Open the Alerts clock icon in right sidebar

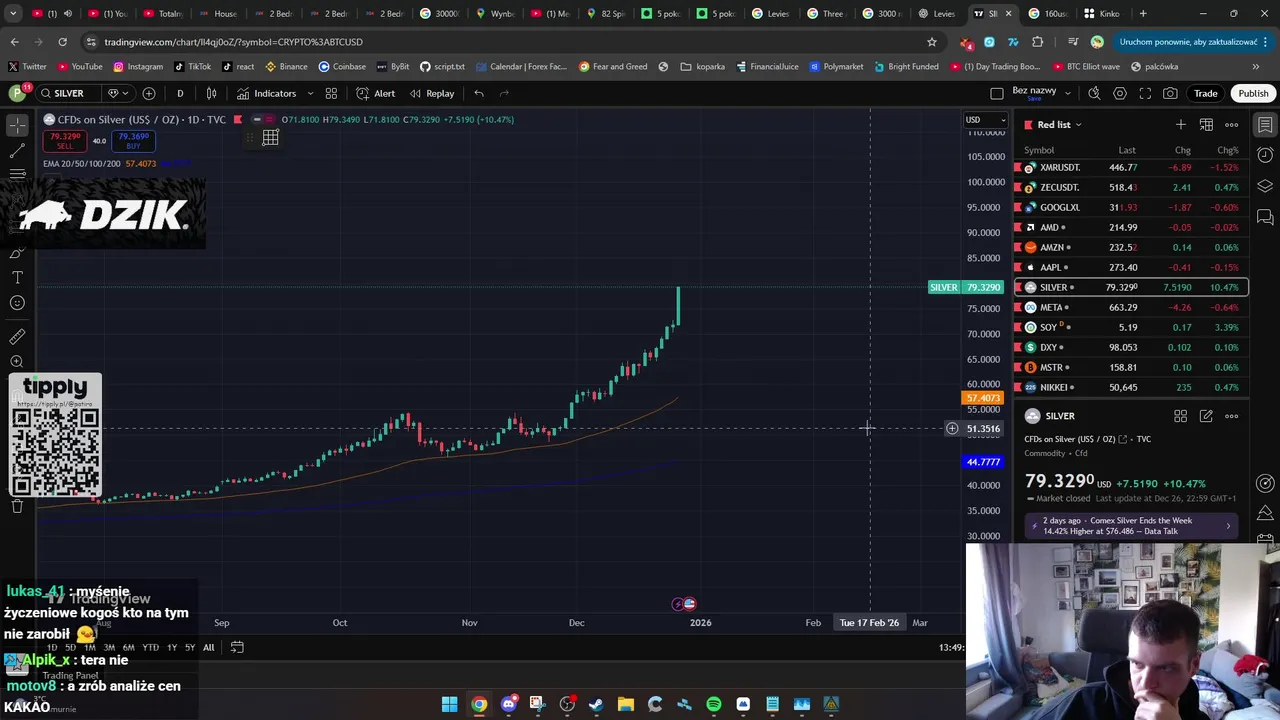tap(1265, 155)
